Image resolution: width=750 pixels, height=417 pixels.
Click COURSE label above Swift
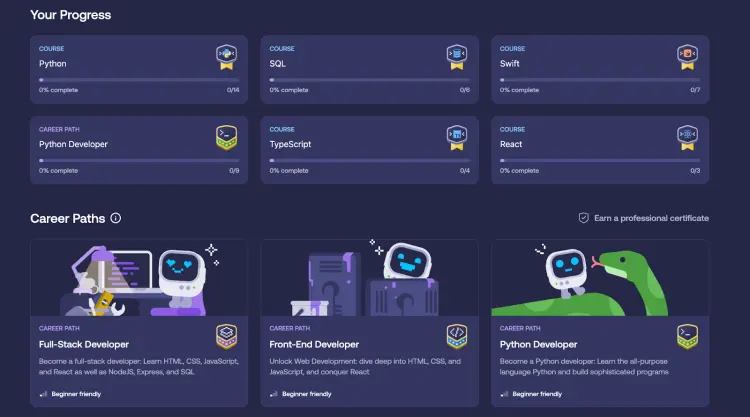[x=512, y=48]
